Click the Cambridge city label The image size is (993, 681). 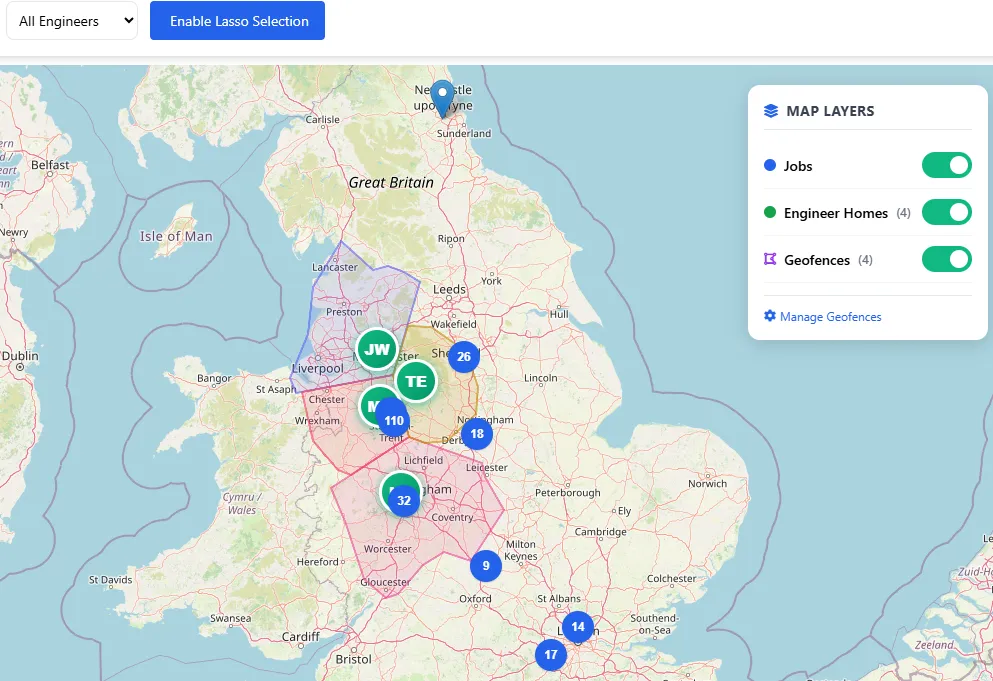(600, 532)
